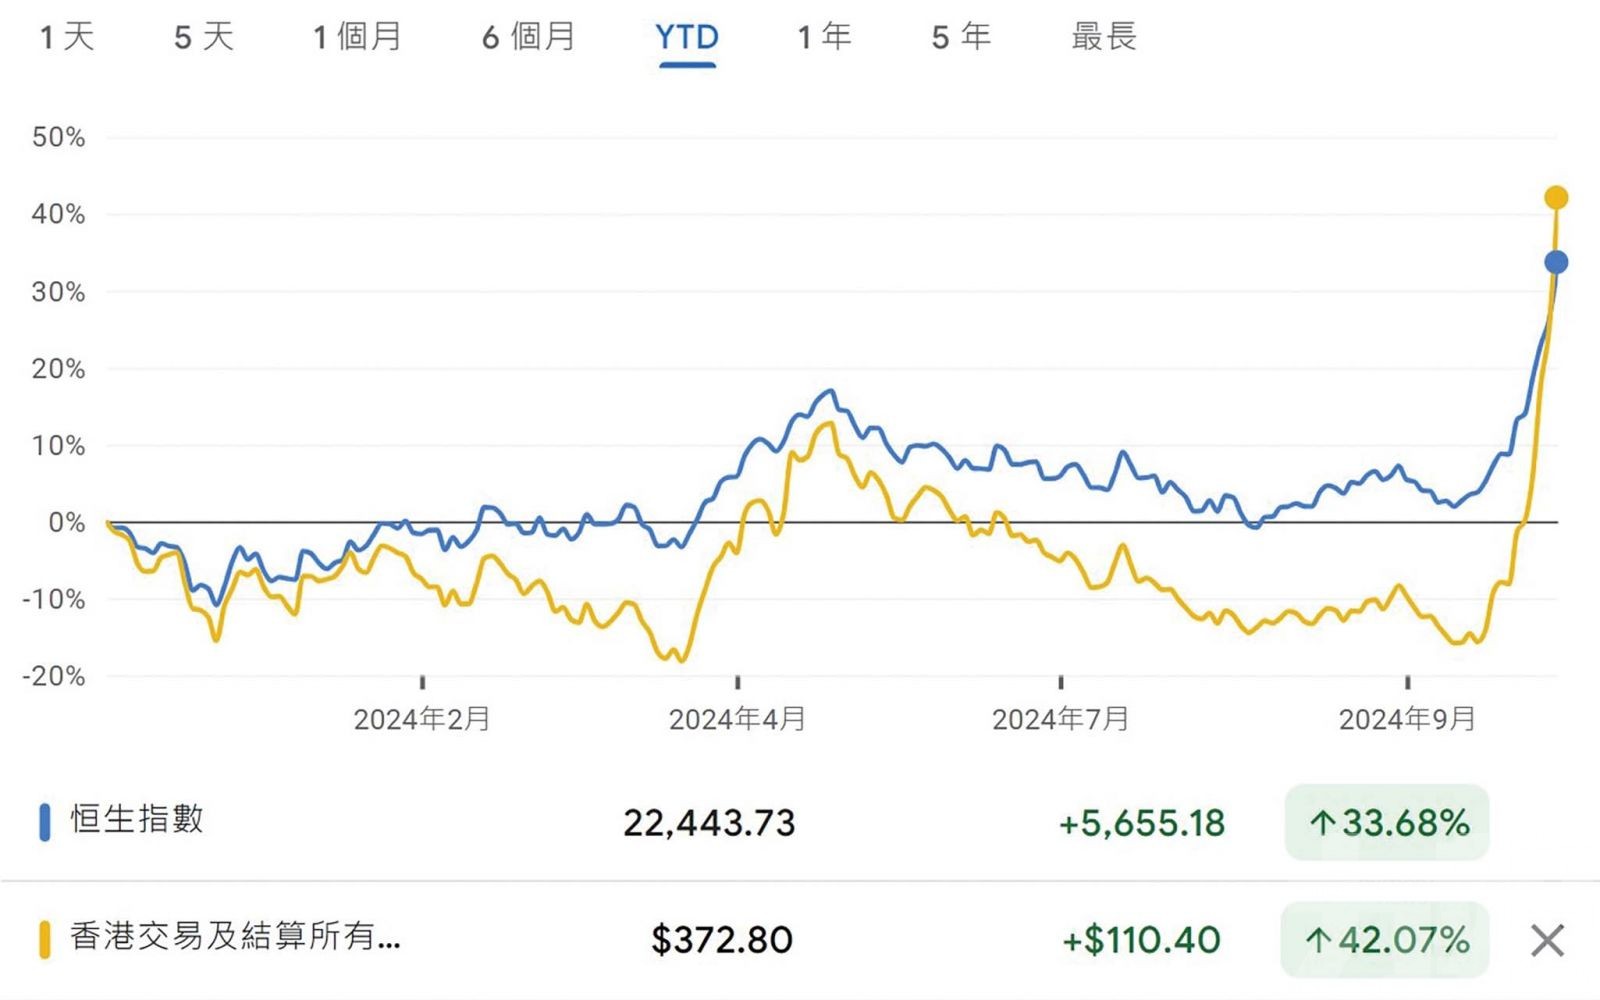The image size is (1600, 1000).
Task: Click the -20% y-axis label
Action: pos(54,676)
